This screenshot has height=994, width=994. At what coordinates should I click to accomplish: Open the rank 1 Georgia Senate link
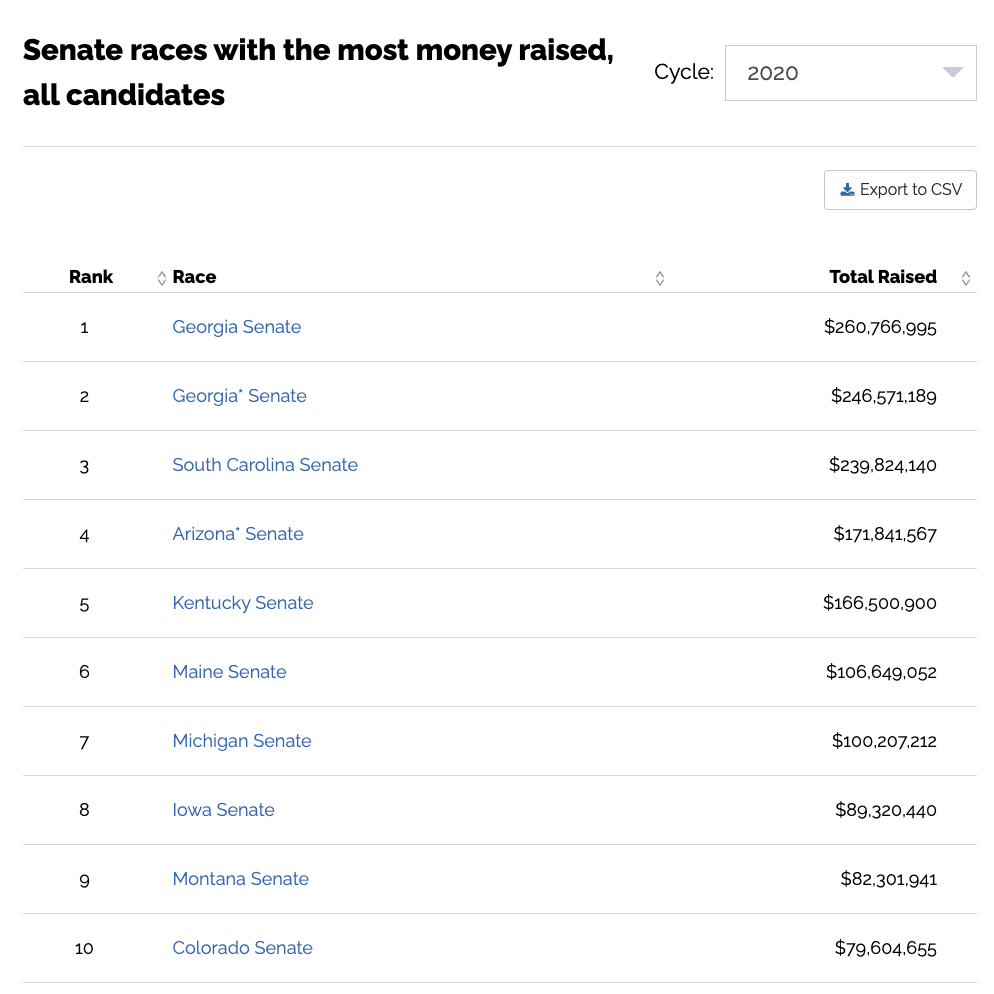pos(236,327)
